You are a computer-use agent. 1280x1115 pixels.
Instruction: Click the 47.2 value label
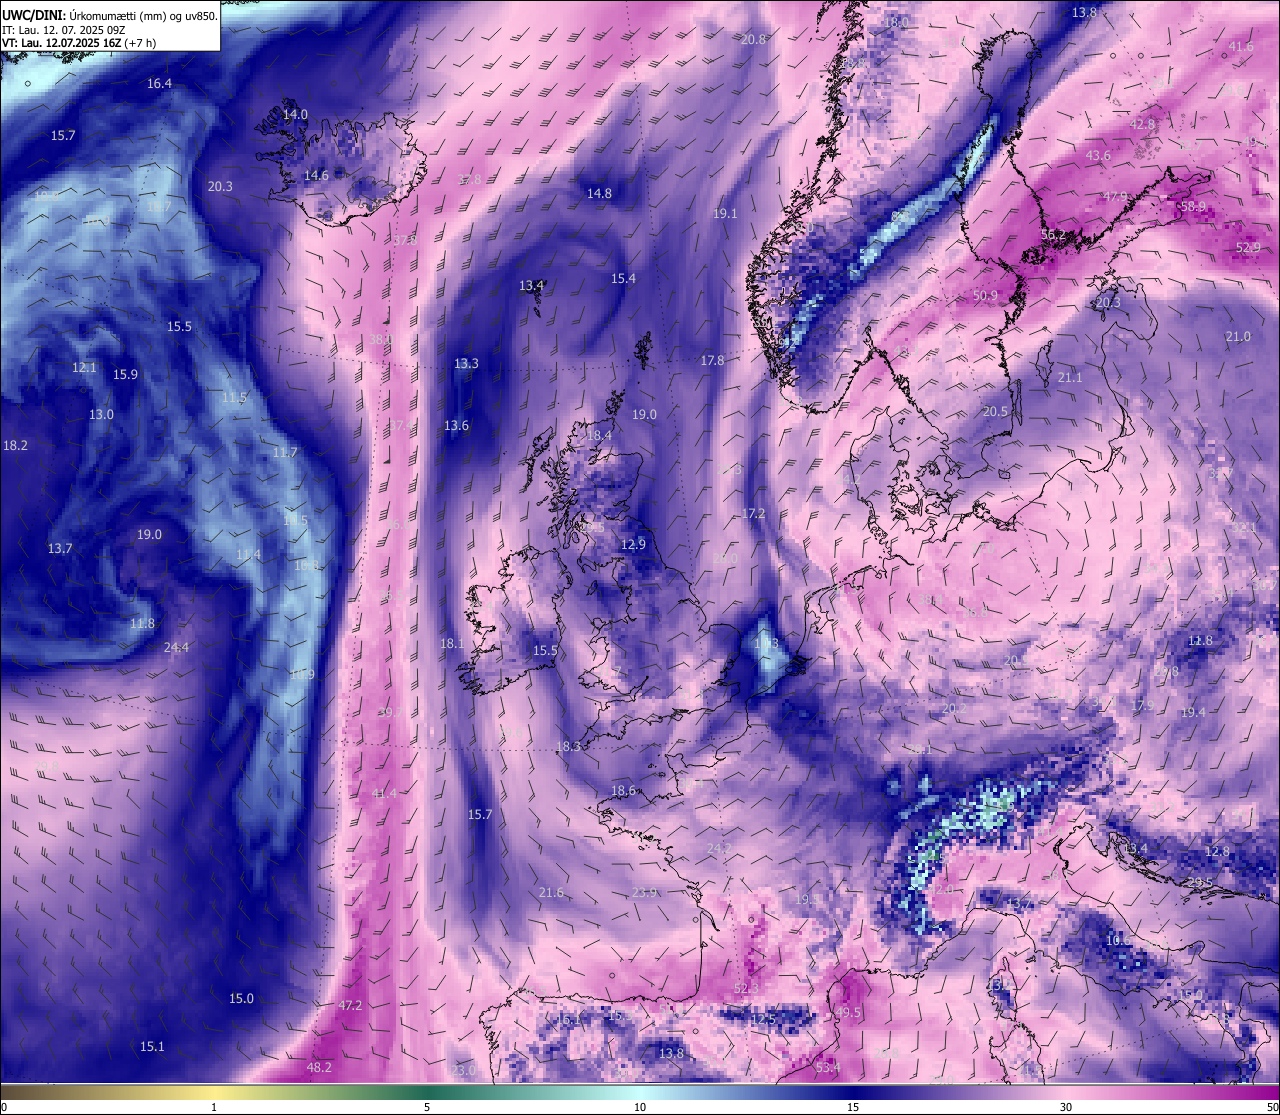[x=350, y=1006]
